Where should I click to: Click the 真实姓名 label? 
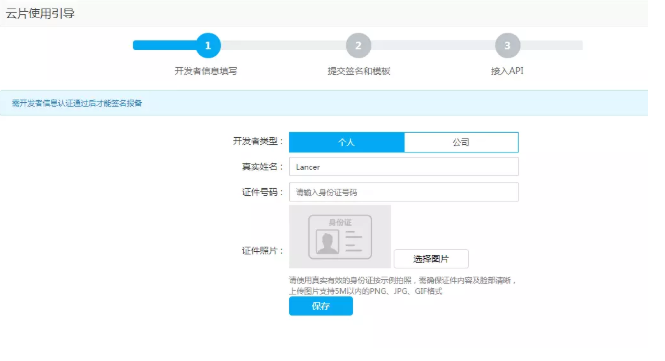pyautogui.click(x=263, y=167)
